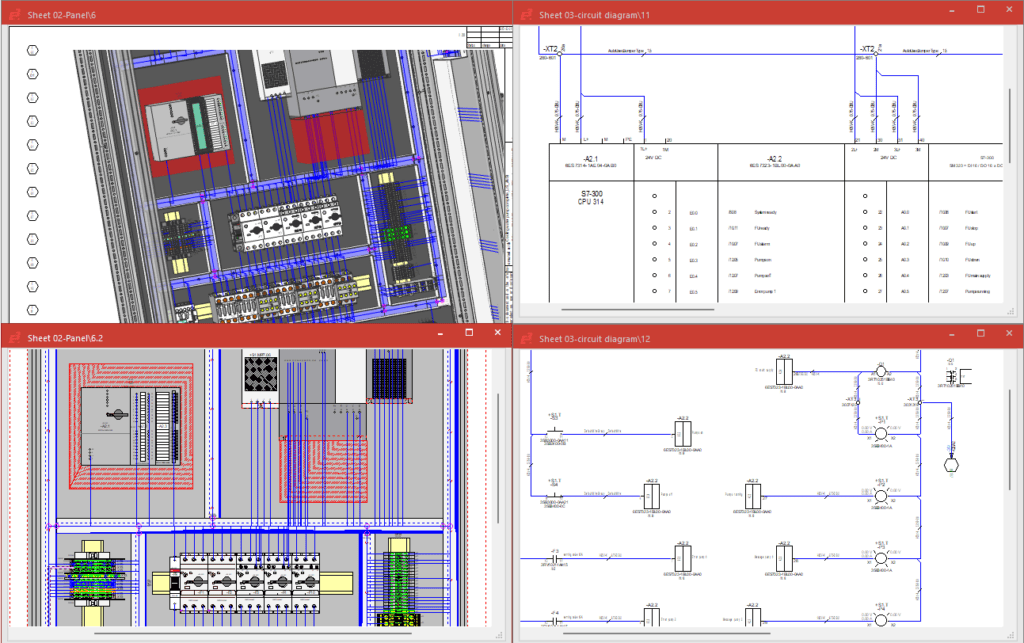
Task: Maximize the Sheet 02-Panel\6.2 window
Action: (x=469, y=333)
